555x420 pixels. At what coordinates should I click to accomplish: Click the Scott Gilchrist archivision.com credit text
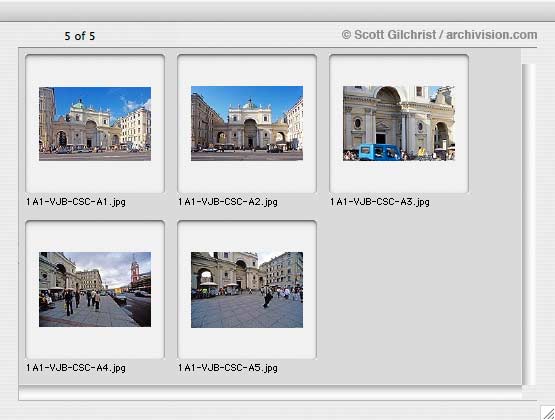tap(439, 35)
